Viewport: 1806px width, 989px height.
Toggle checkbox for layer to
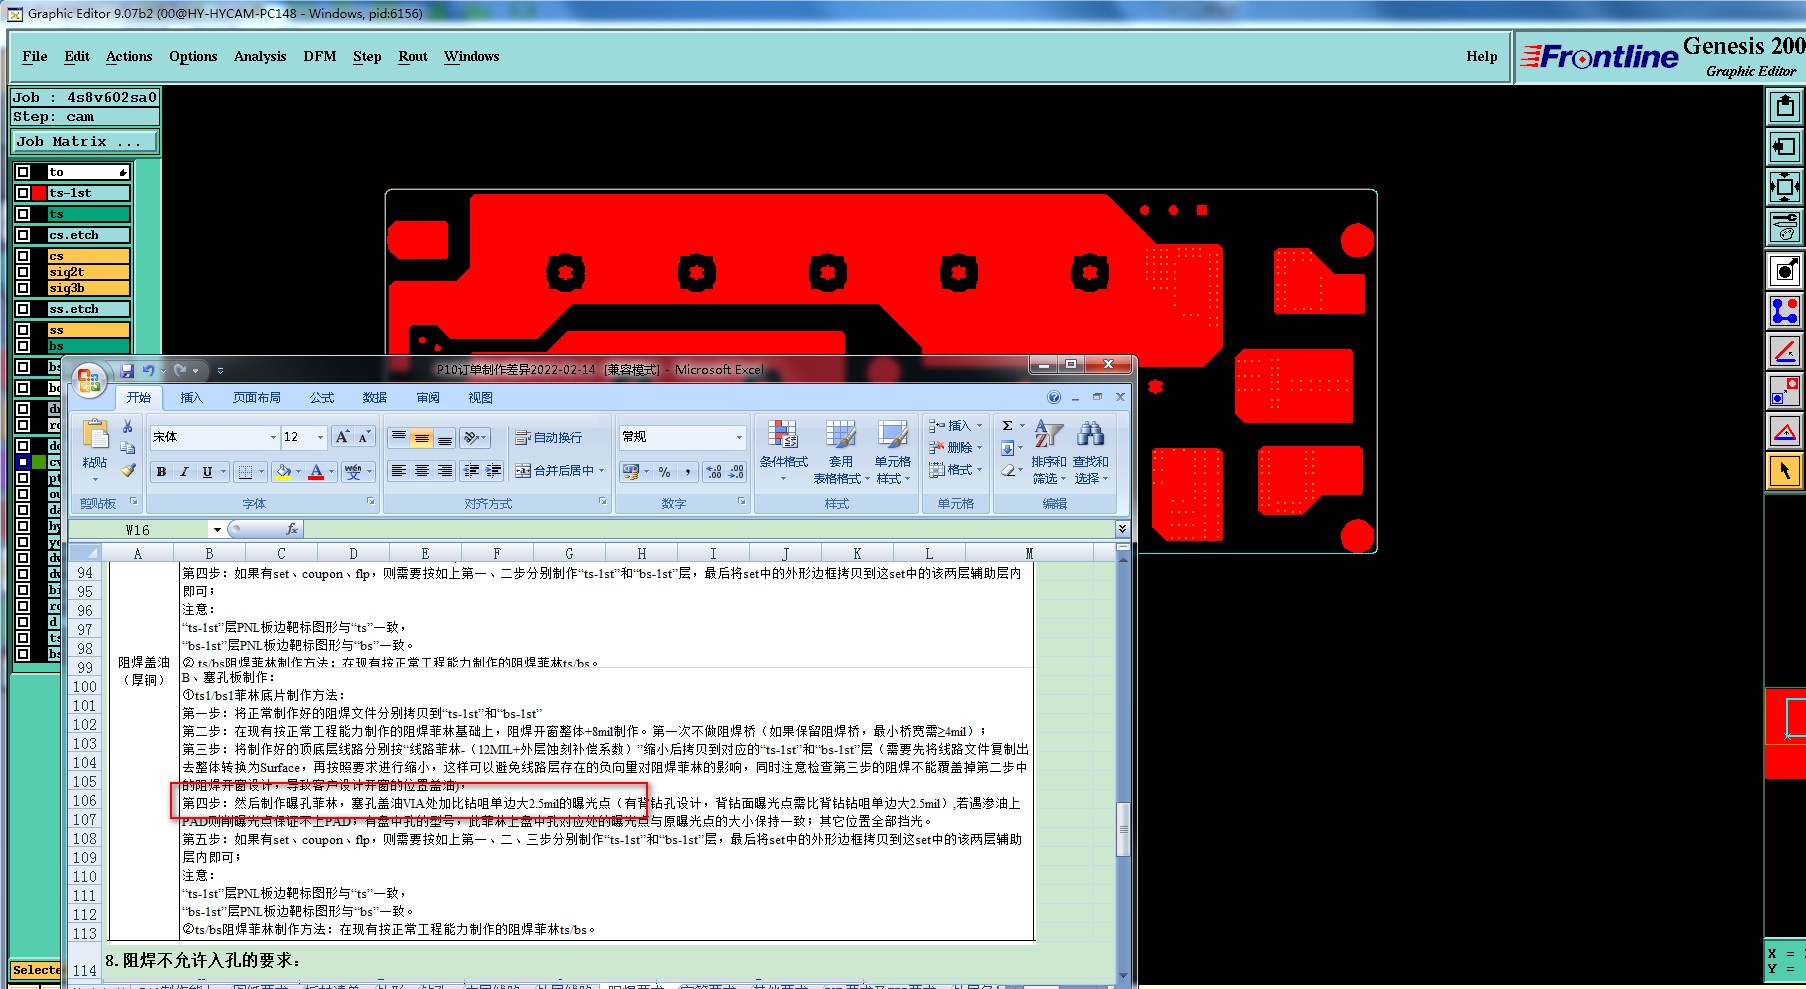tap(23, 172)
